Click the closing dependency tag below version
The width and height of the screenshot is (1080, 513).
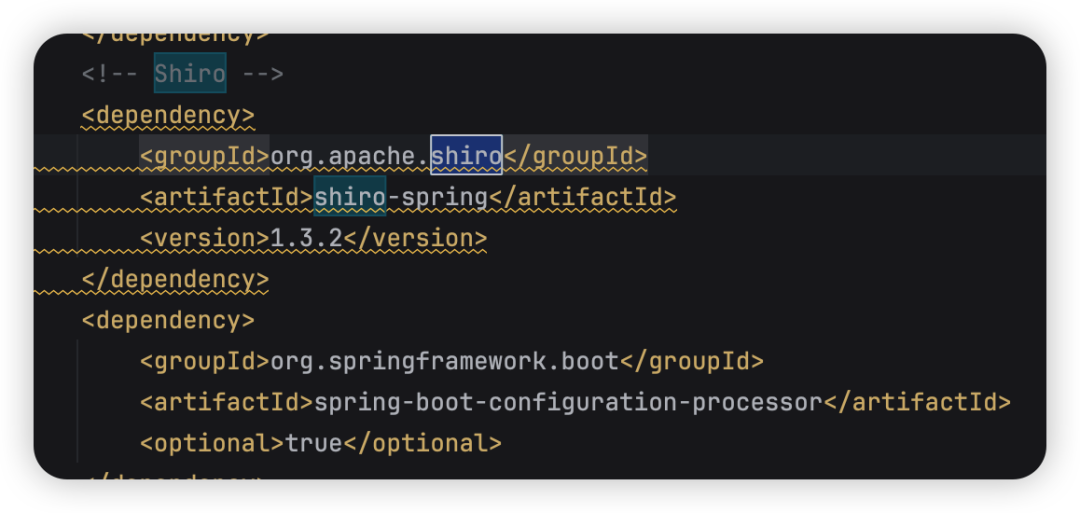(x=175, y=279)
